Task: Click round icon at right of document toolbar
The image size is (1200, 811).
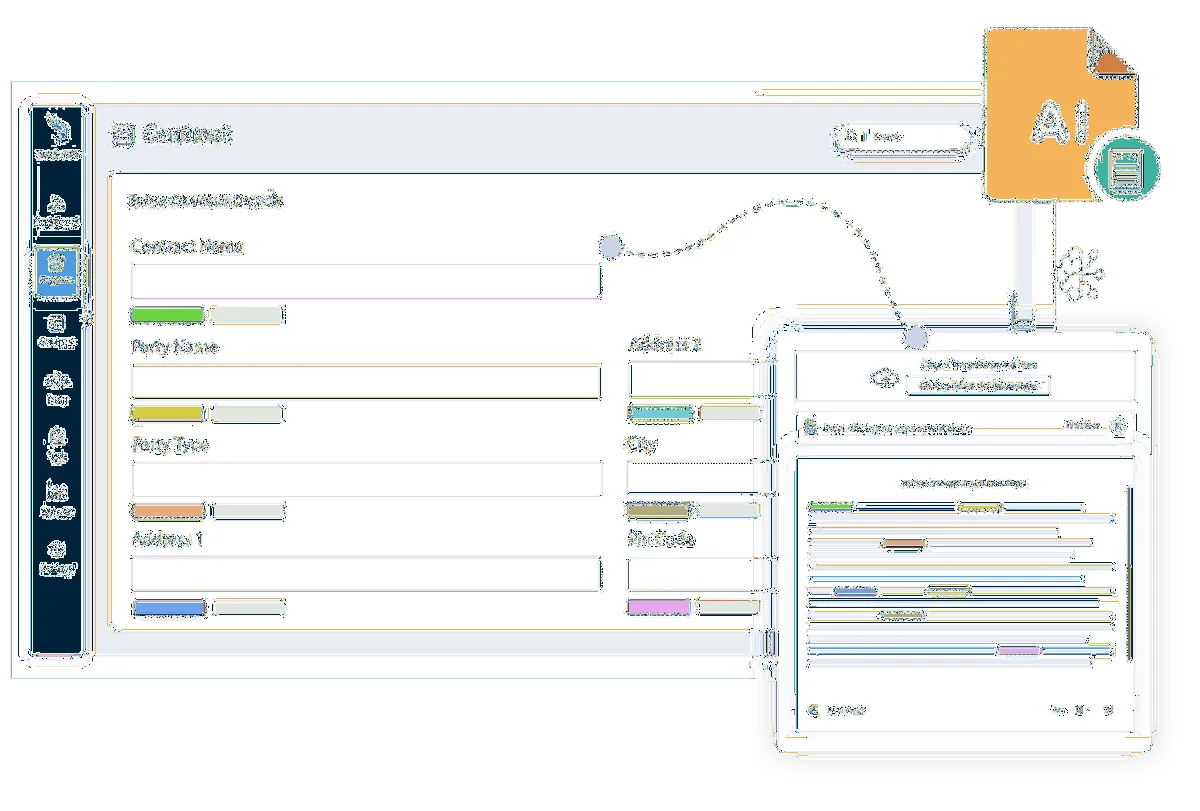Action: 1119,427
